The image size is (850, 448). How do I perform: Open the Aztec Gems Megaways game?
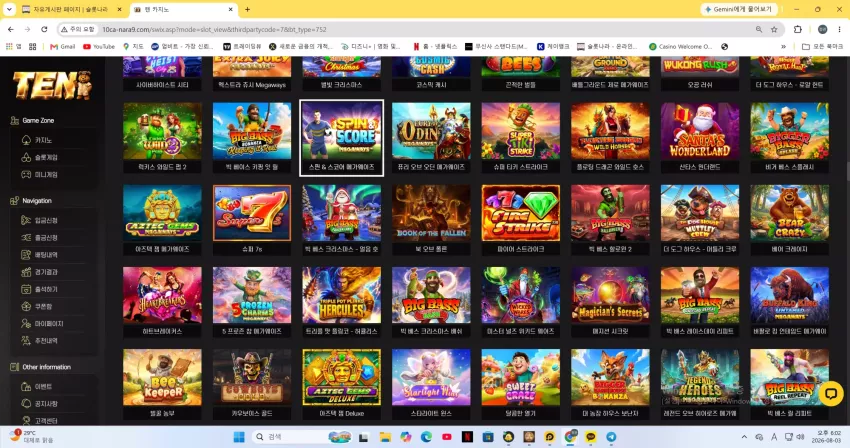[163, 220]
